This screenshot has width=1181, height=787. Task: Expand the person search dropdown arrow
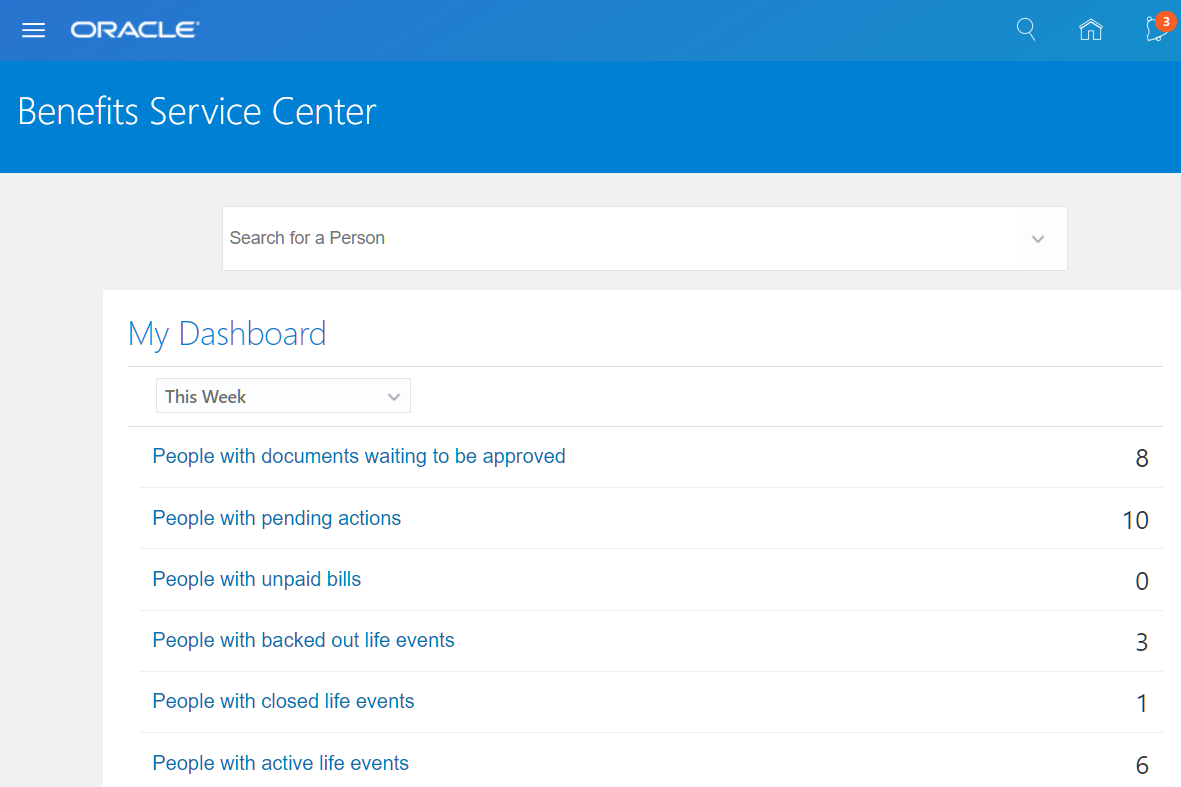(1038, 239)
